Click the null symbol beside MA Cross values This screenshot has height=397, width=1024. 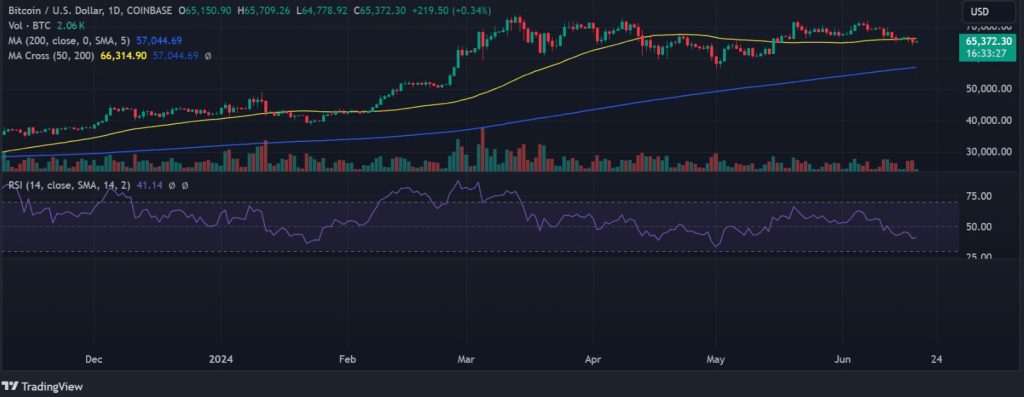point(208,57)
